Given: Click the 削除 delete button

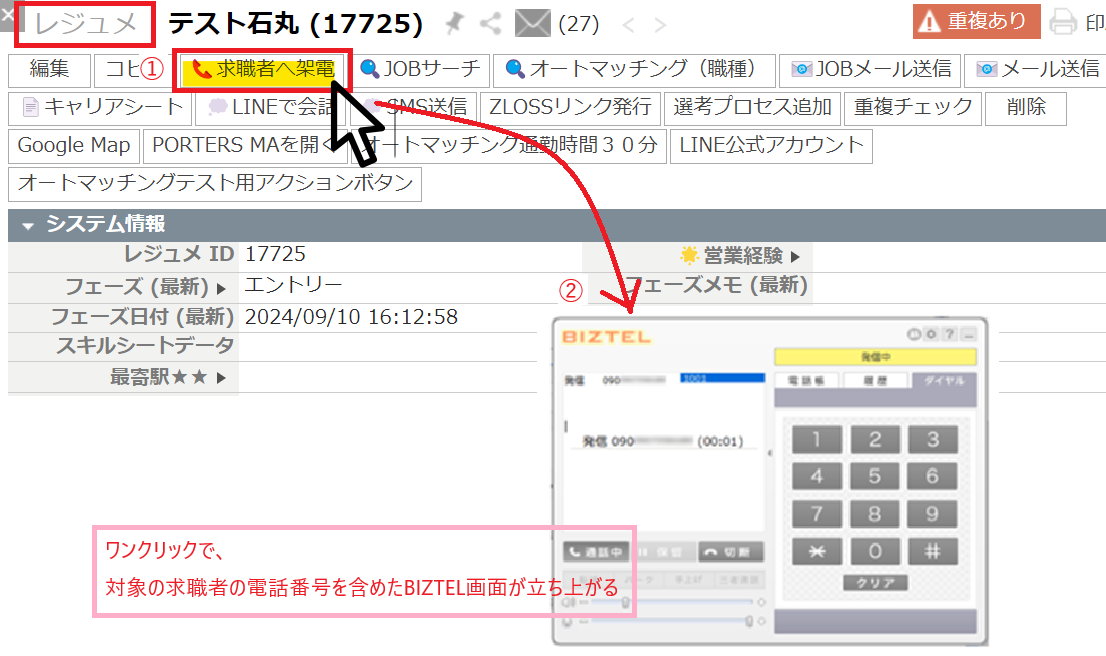Looking at the screenshot, I should coord(1026,107).
